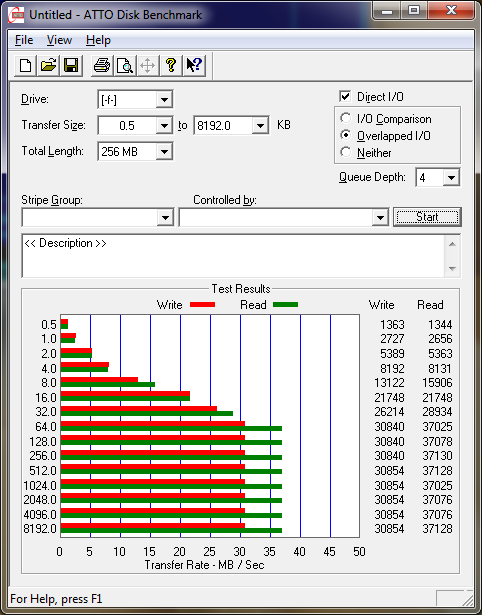
Task: Click the Transfer Rate - MB / Sec axis label
Action: pos(204,565)
